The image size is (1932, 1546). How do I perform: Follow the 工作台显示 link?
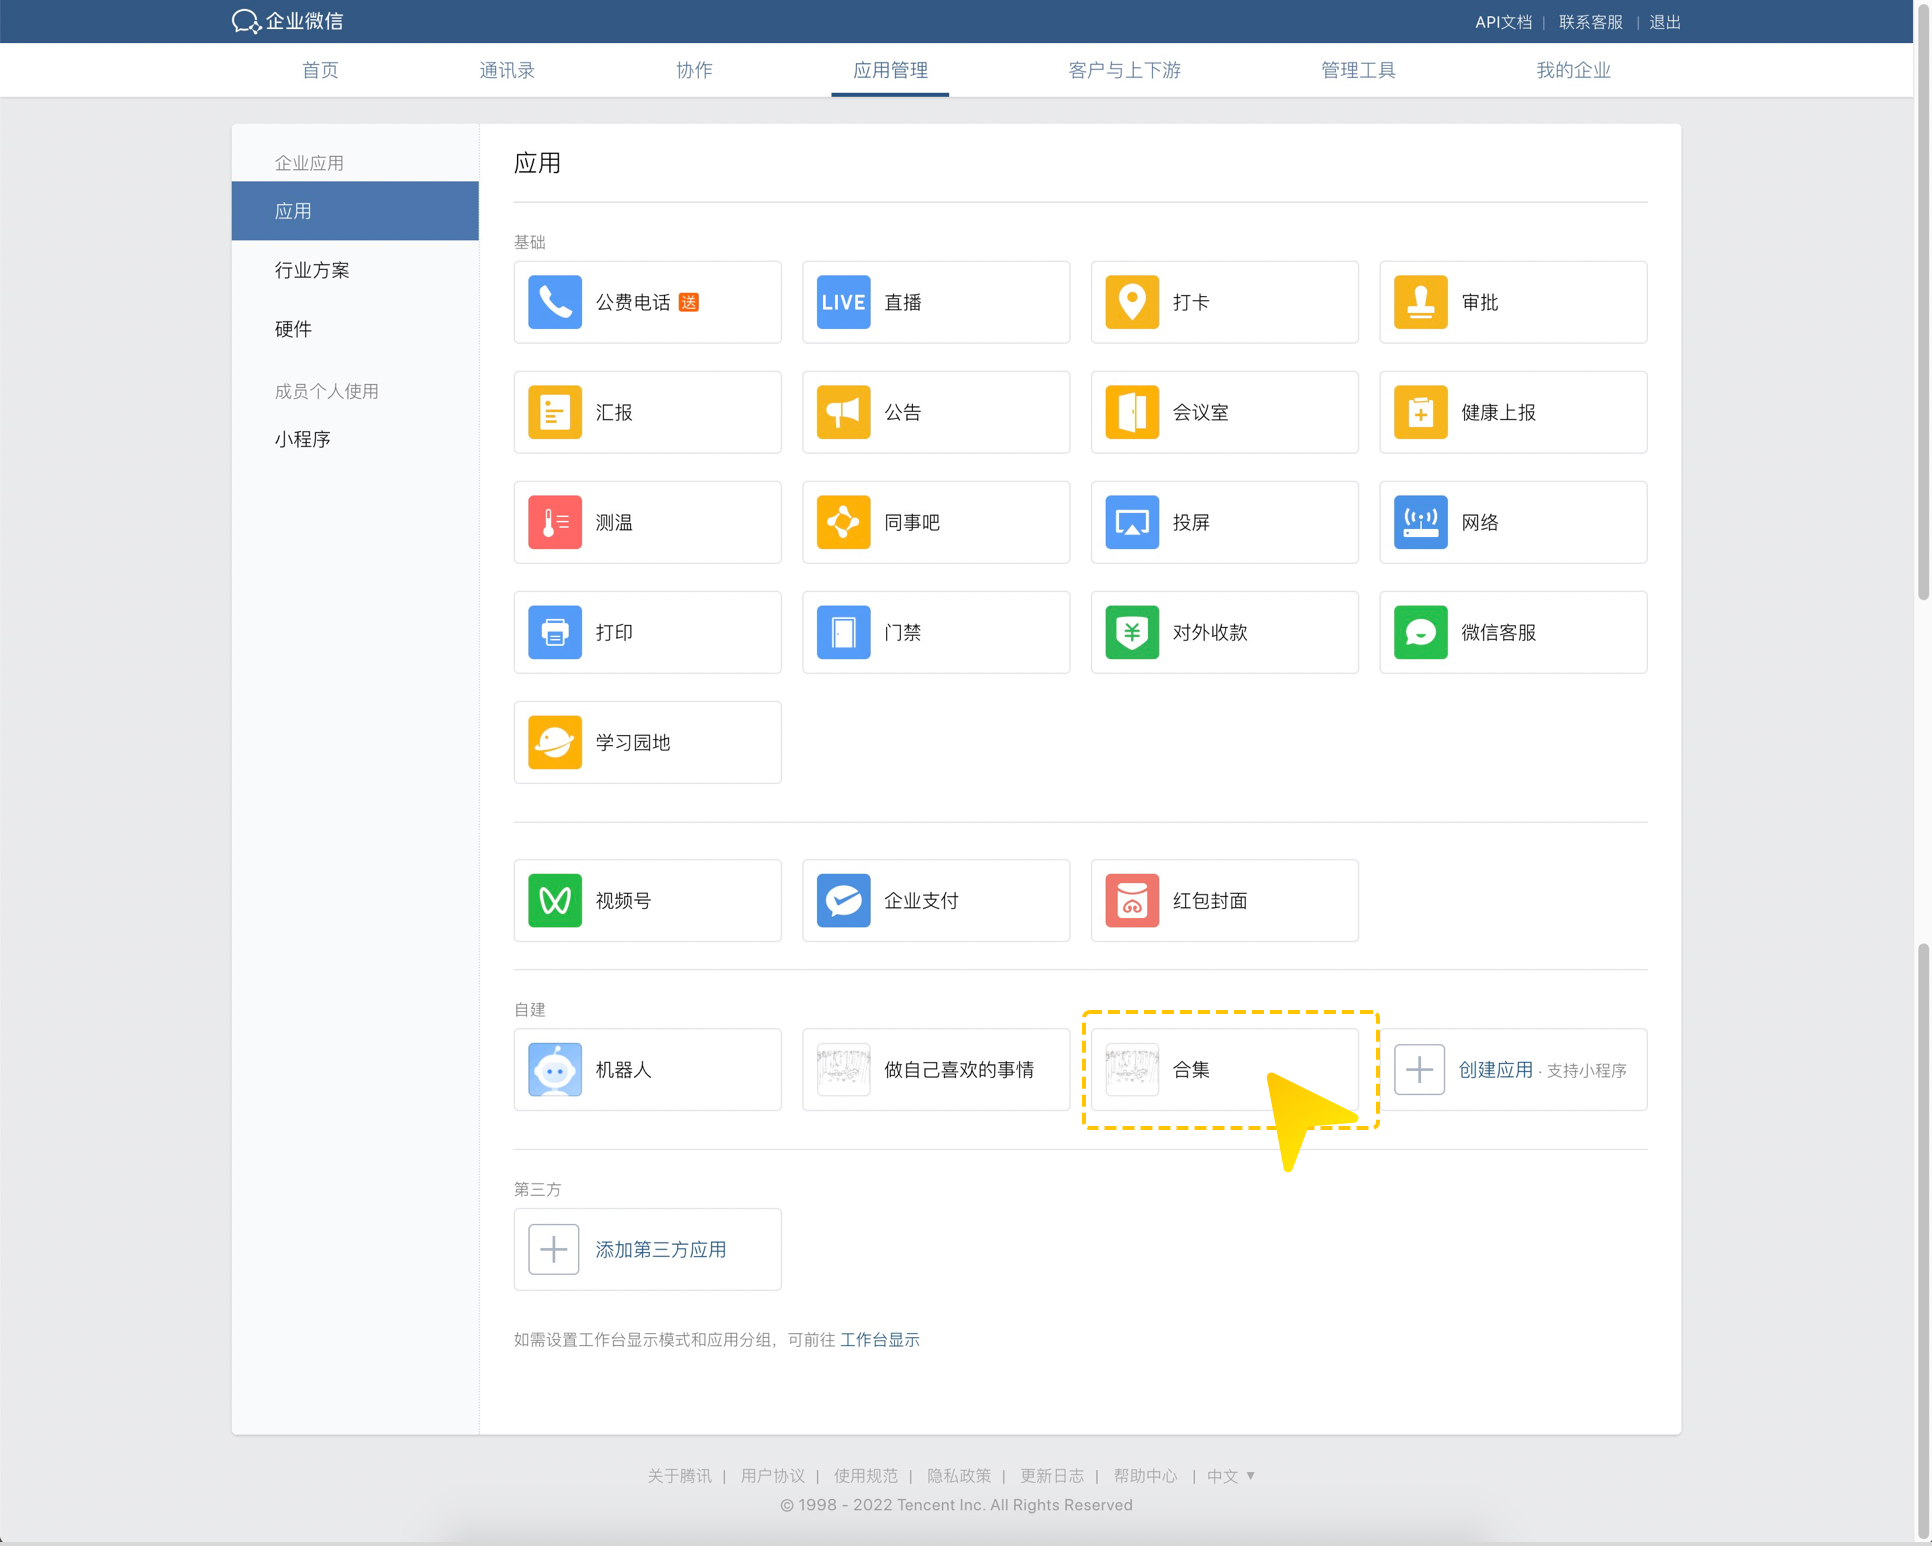point(879,1339)
